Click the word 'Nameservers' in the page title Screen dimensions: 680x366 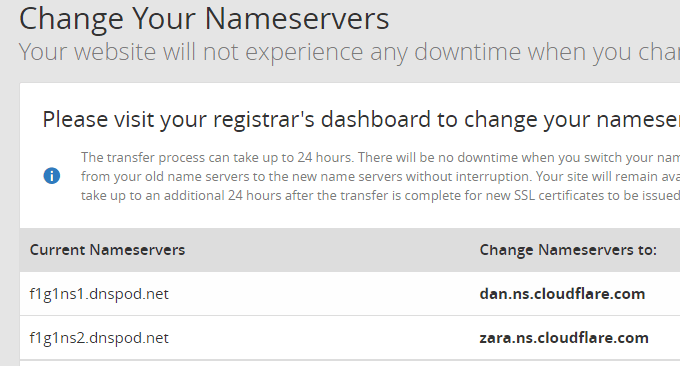tap(297, 19)
